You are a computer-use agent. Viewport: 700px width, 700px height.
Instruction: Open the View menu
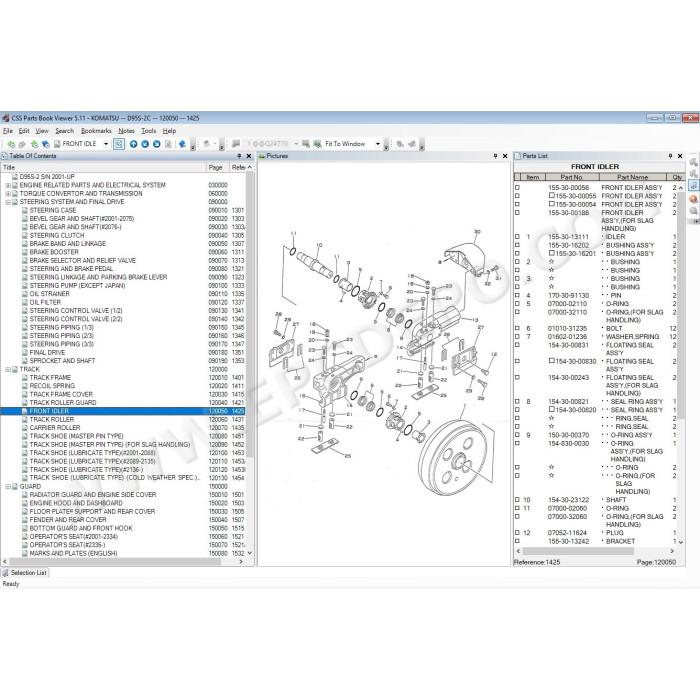pos(42,131)
